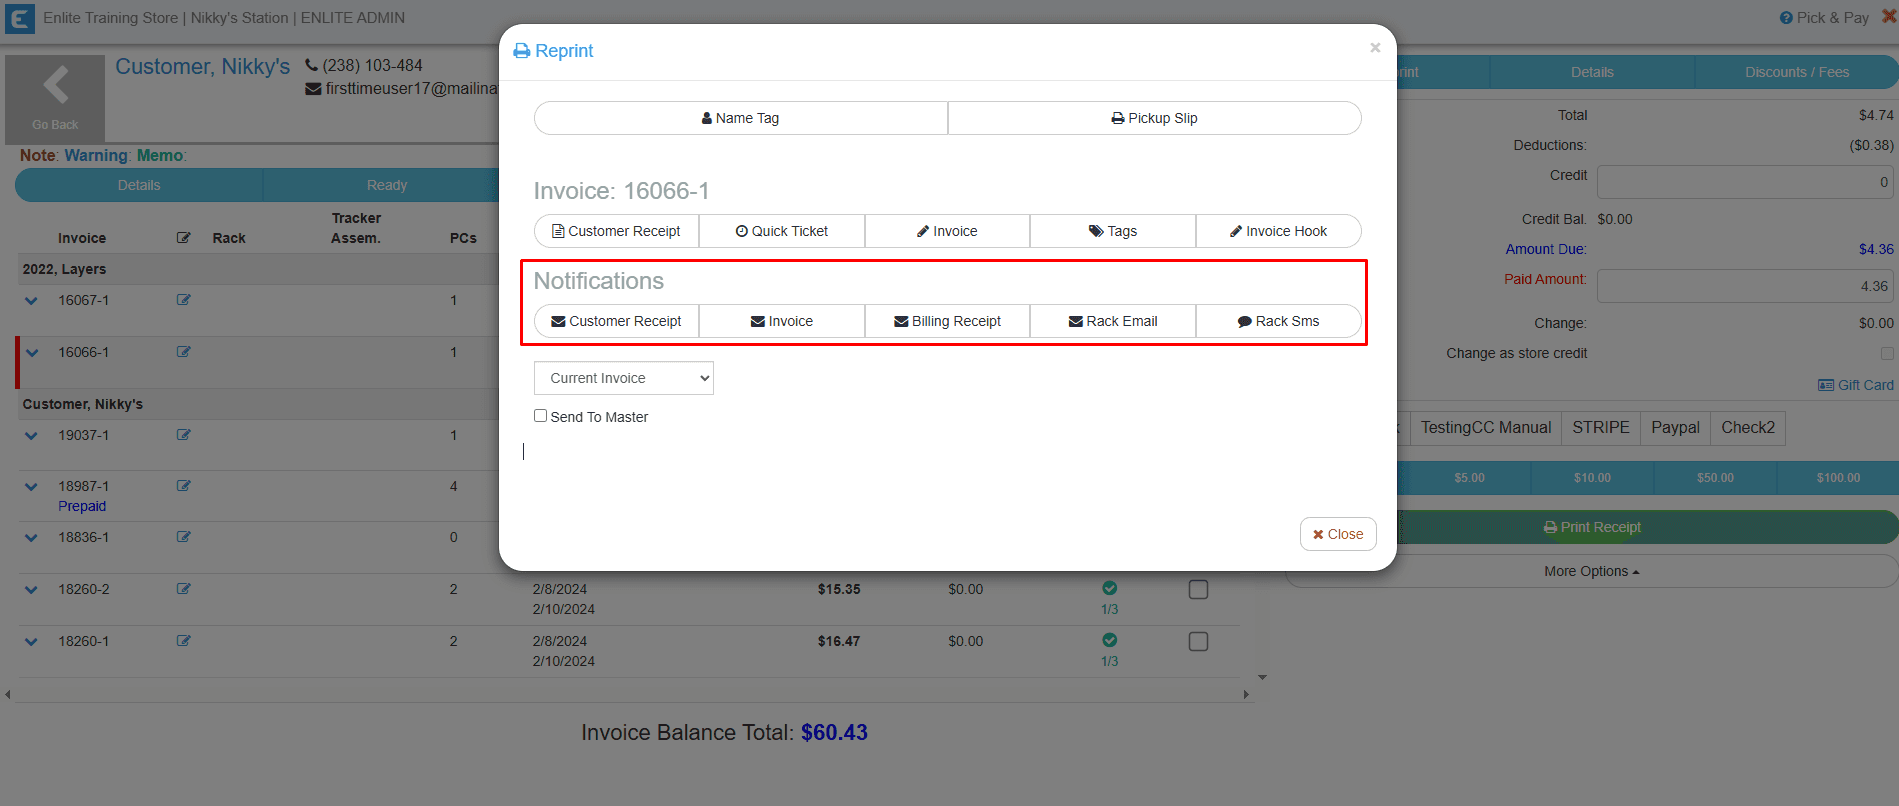
Task: Open edit icon for invoice 18987-1
Action: pos(184,486)
